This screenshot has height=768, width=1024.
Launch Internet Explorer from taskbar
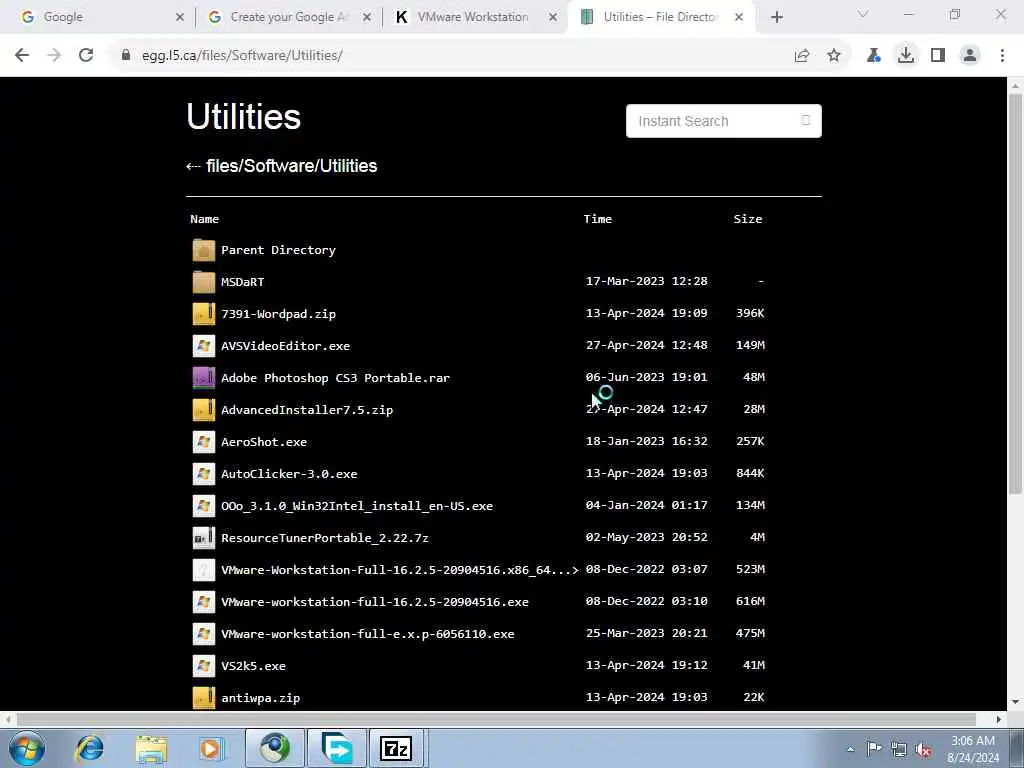[x=89, y=748]
